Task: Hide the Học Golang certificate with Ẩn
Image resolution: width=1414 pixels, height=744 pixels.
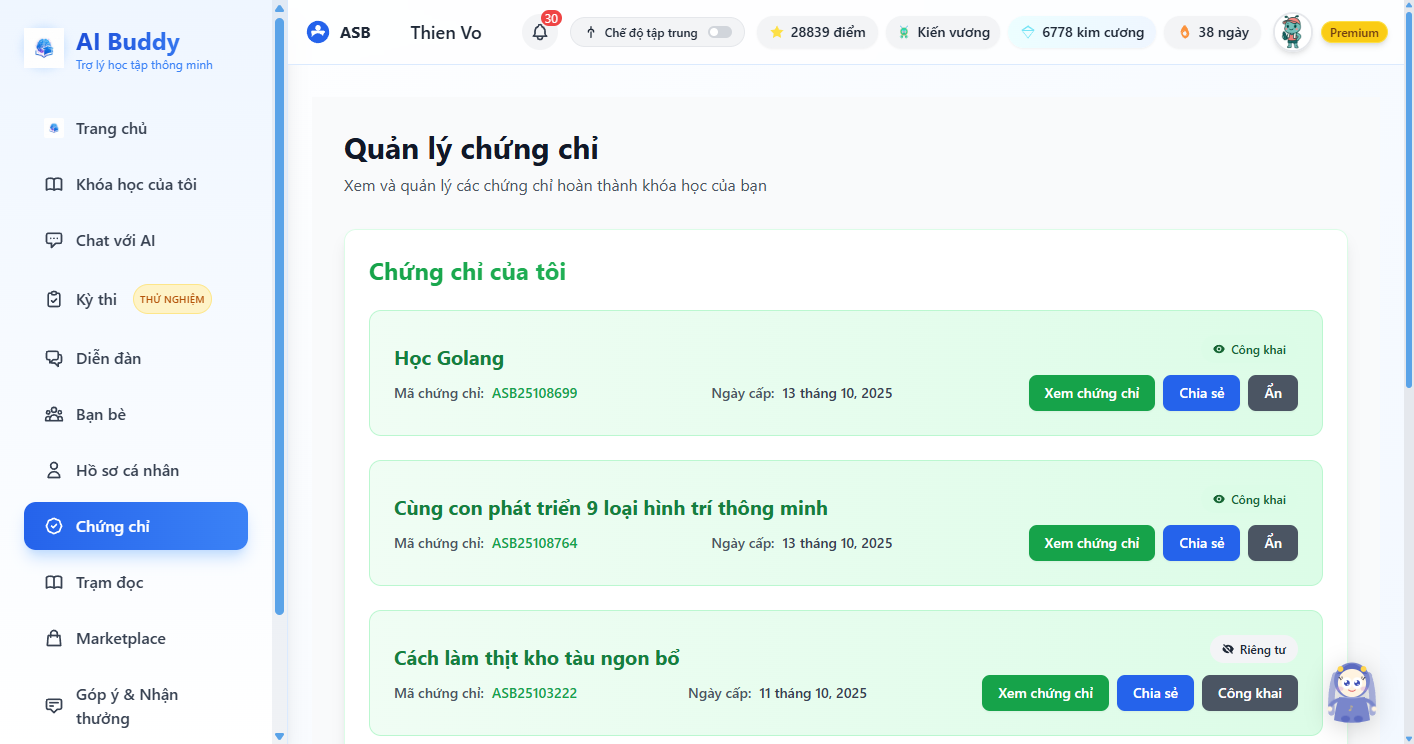Action: [1273, 393]
